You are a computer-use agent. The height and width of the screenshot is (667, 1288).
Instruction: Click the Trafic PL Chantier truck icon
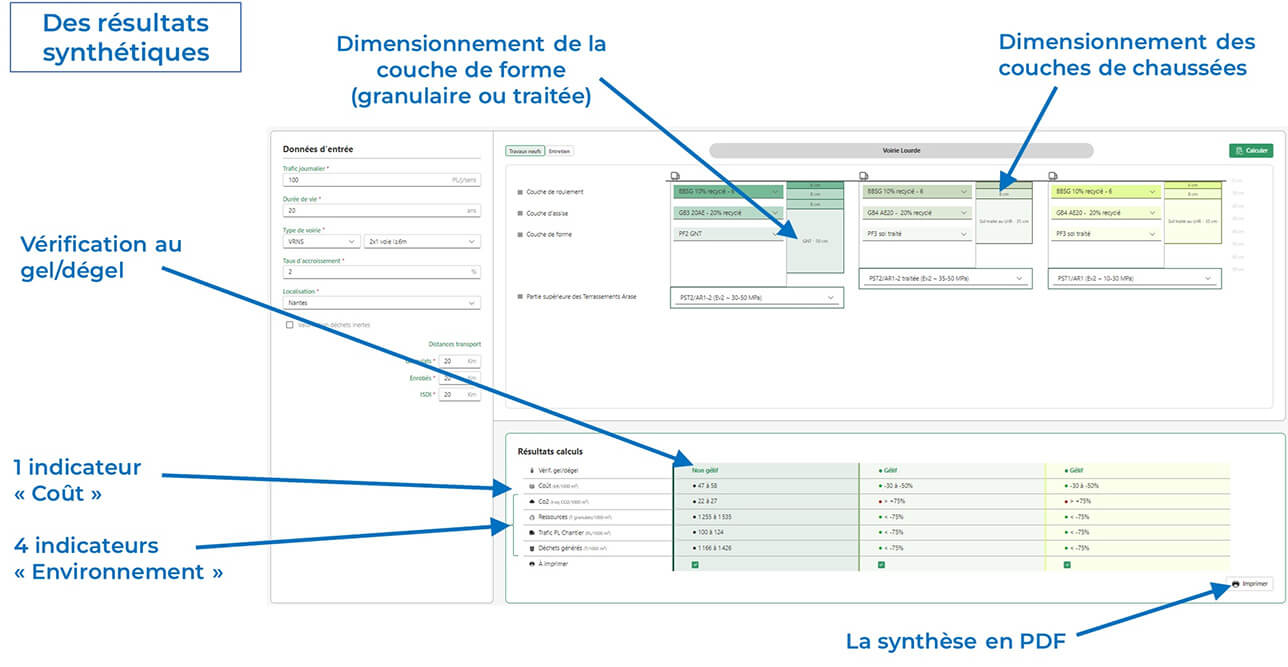click(x=531, y=533)
